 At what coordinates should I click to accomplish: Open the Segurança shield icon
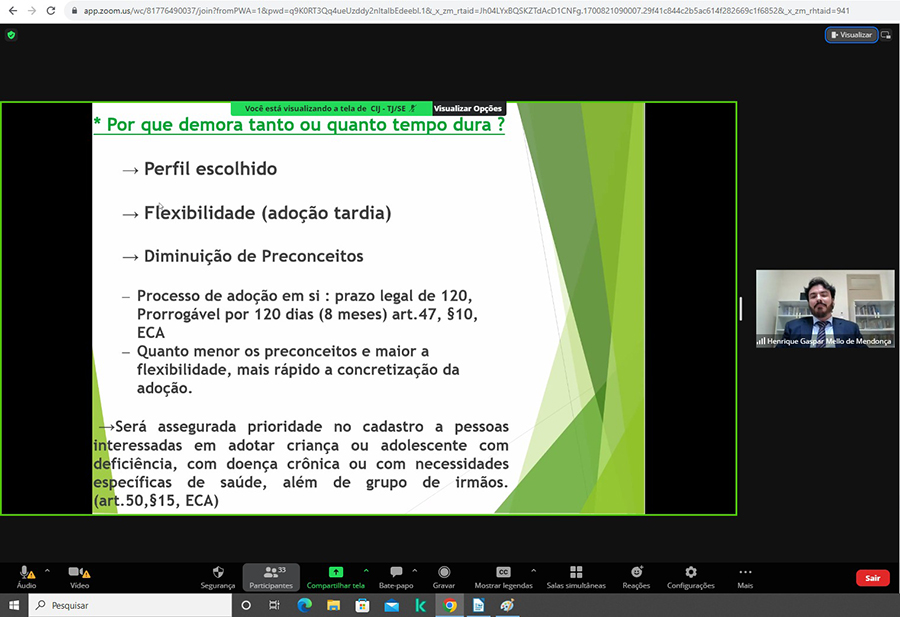click(x=217, y=573)
